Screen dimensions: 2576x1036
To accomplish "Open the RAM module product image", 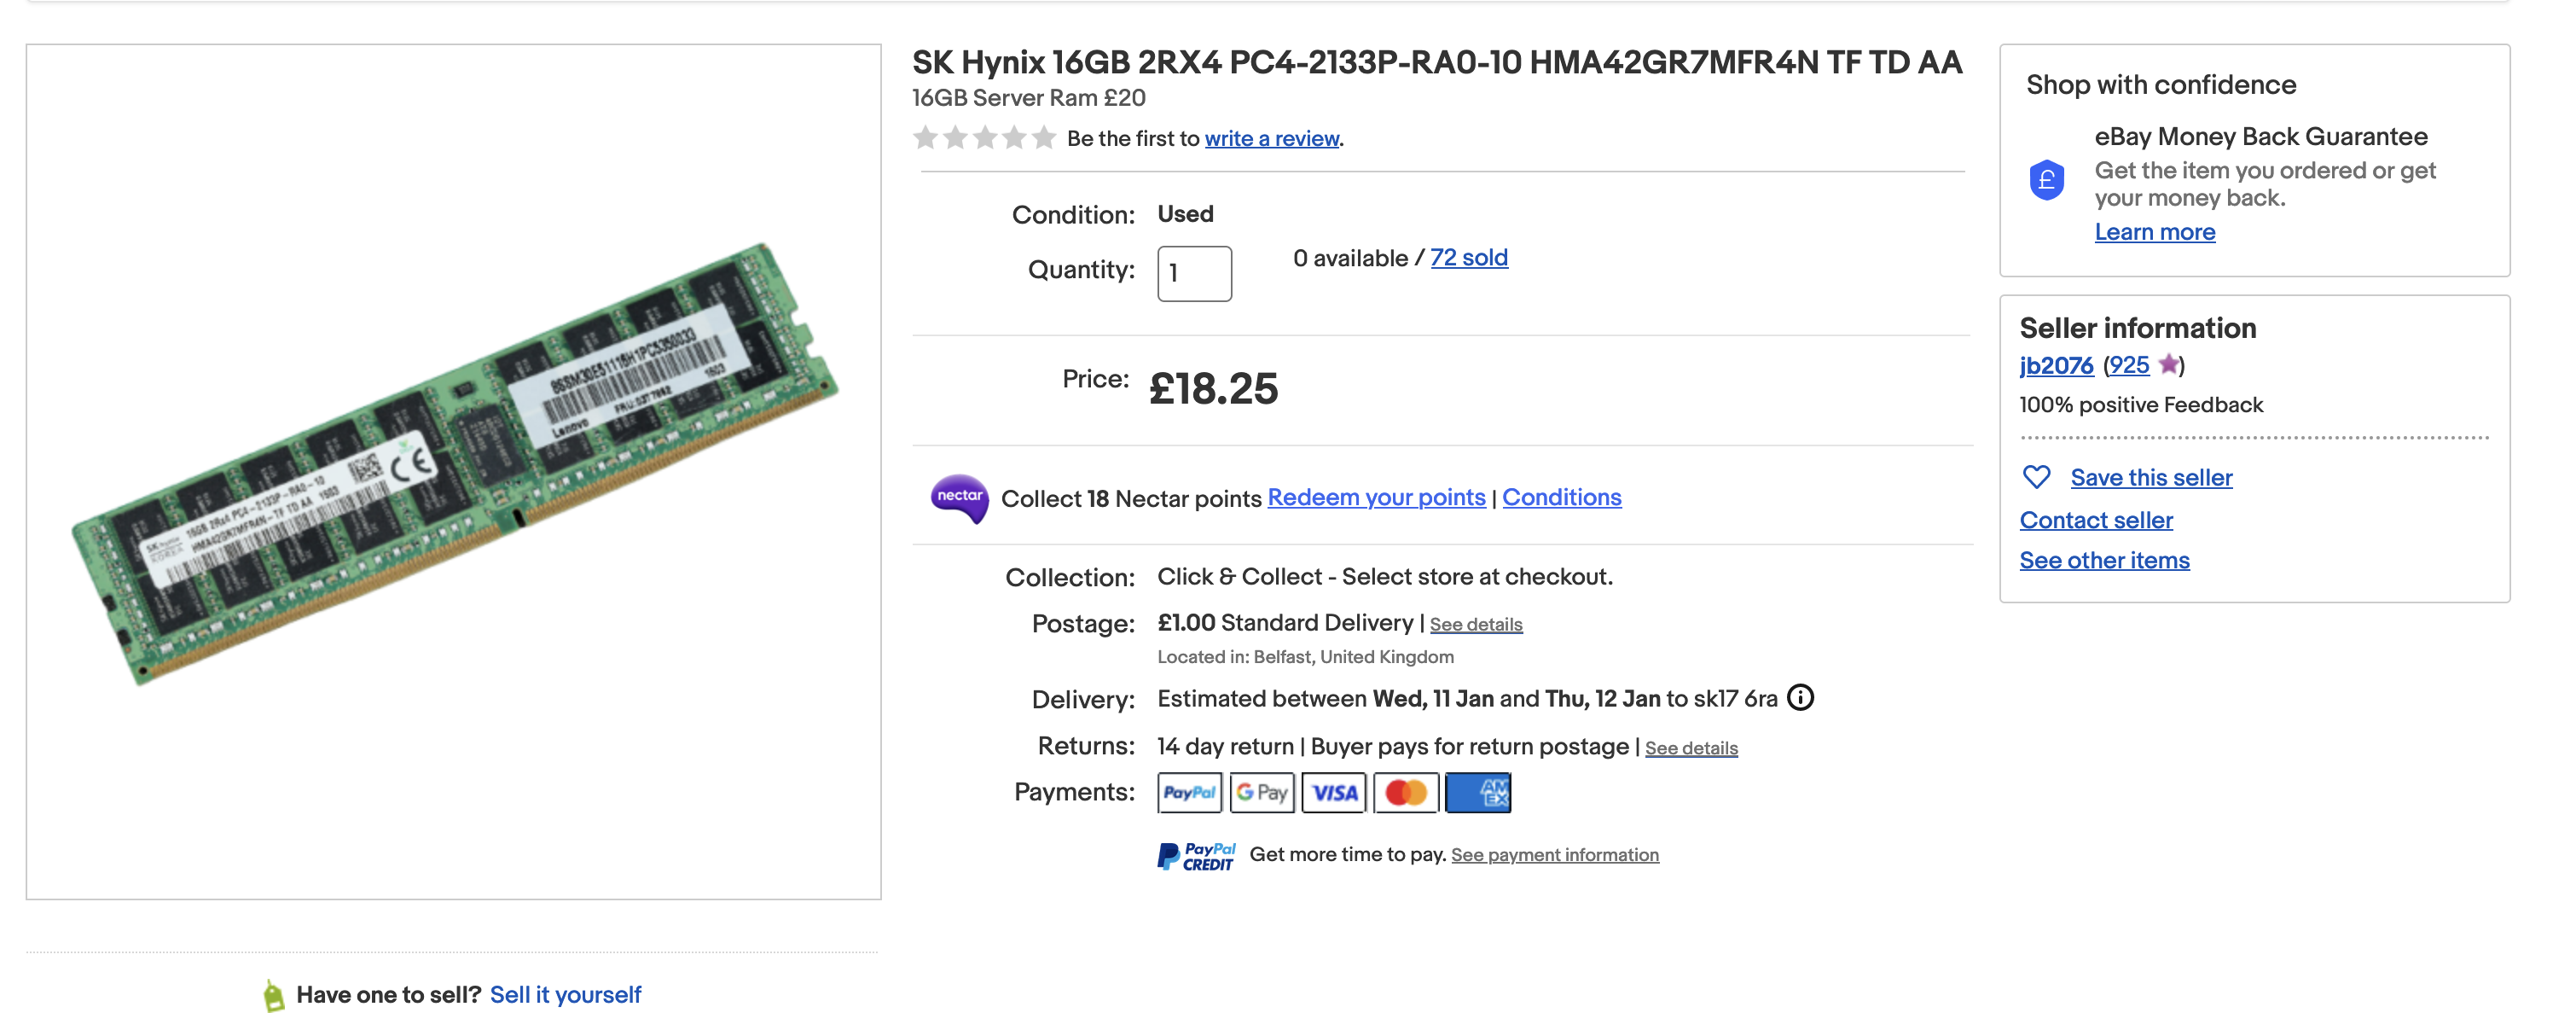I will point(454,470).
